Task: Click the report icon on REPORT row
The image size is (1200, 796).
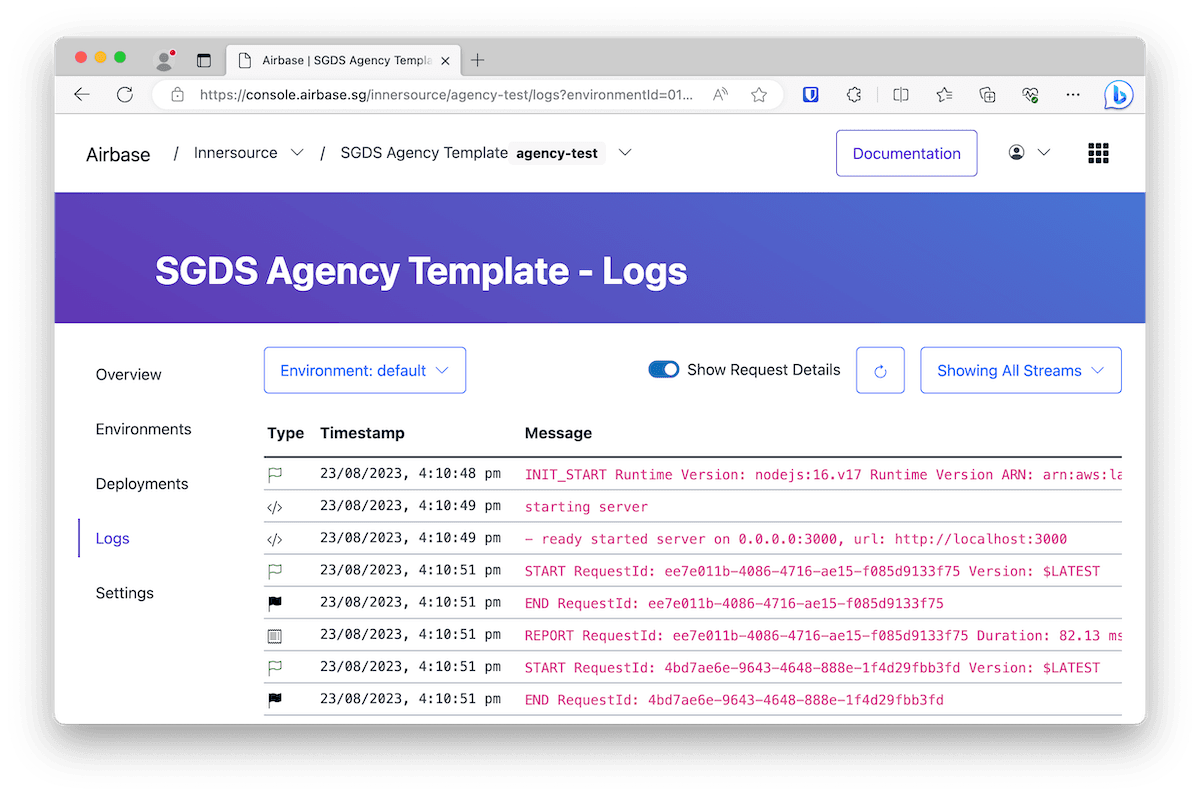Action: click(275, 635)
